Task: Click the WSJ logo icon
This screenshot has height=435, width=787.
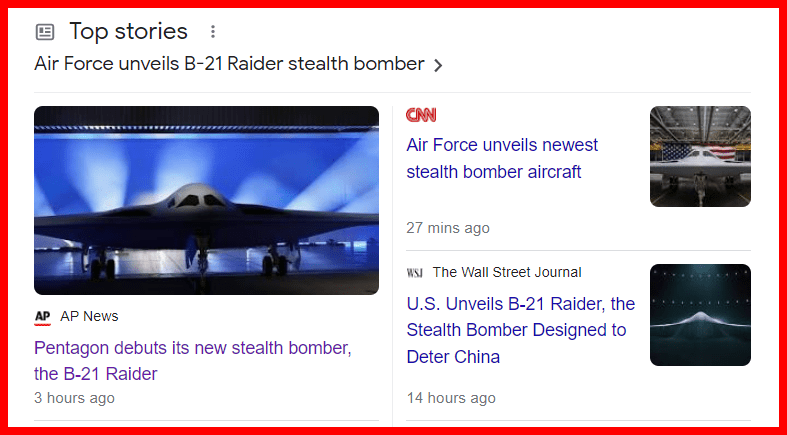Action: (x=415, y=272)
